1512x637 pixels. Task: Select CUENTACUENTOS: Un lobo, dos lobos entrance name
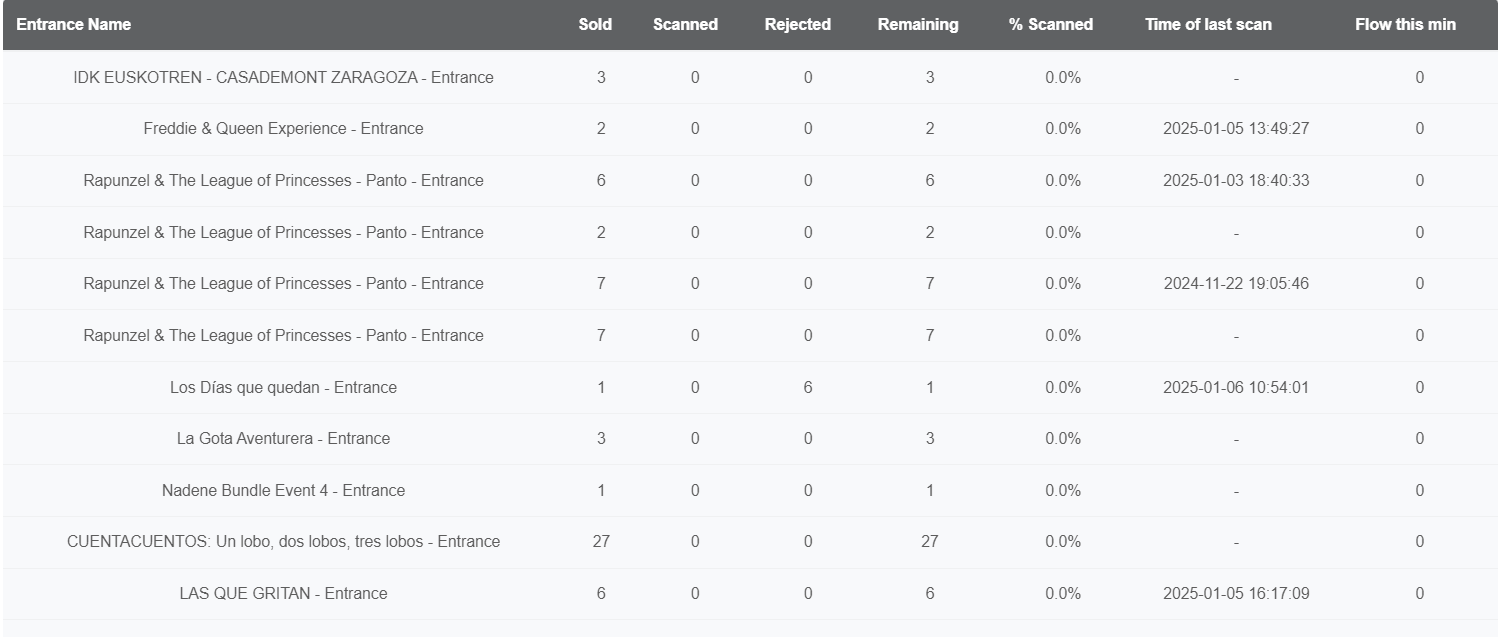pos(283,541)
